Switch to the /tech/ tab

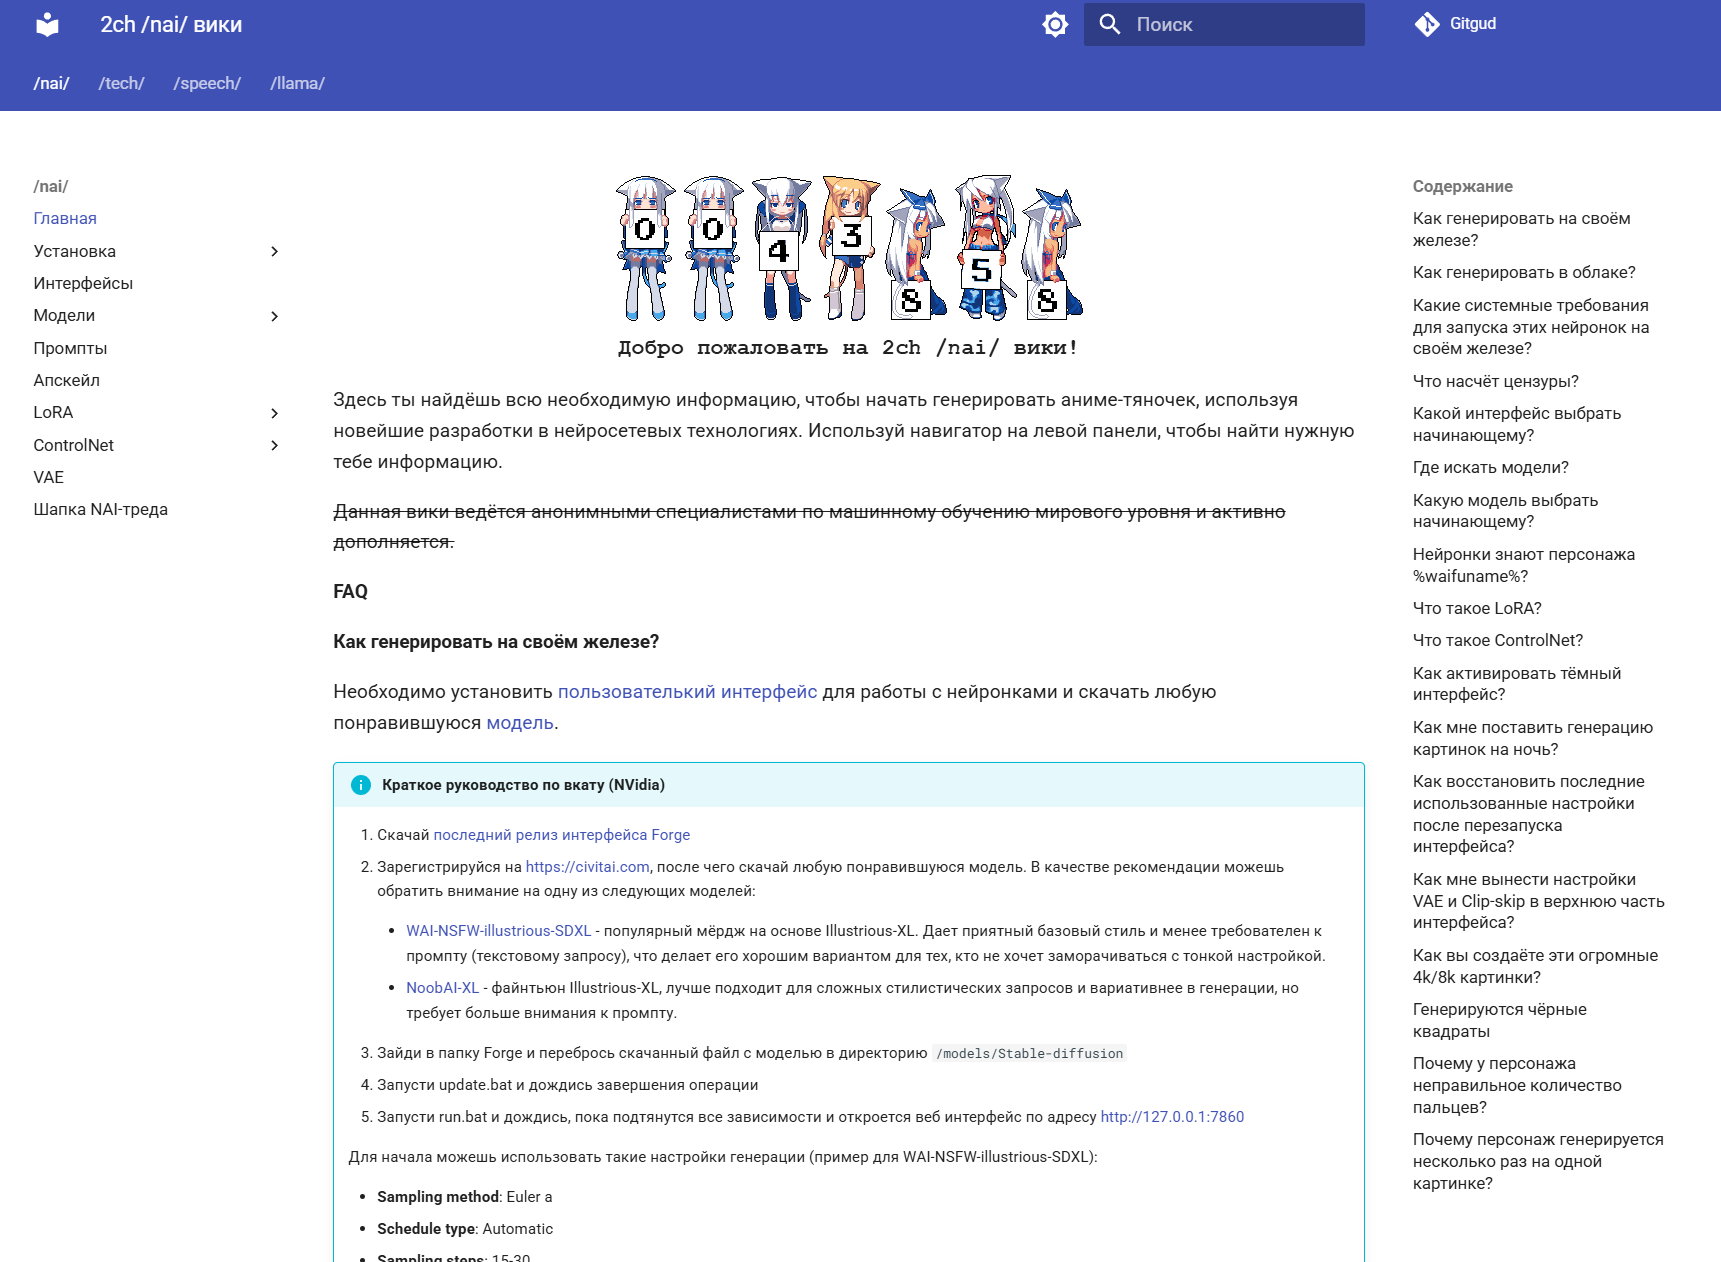coord(122,83)
